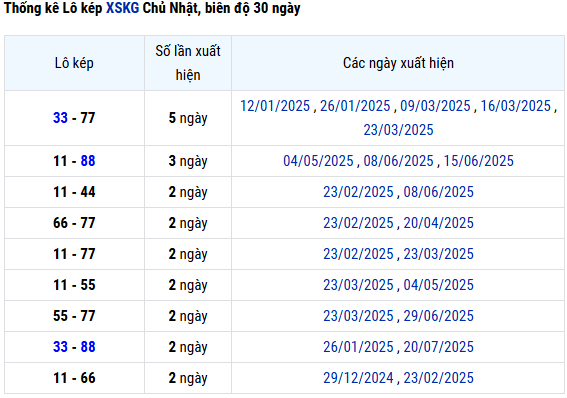Open date 16/03/2025 link

point(516,106)
